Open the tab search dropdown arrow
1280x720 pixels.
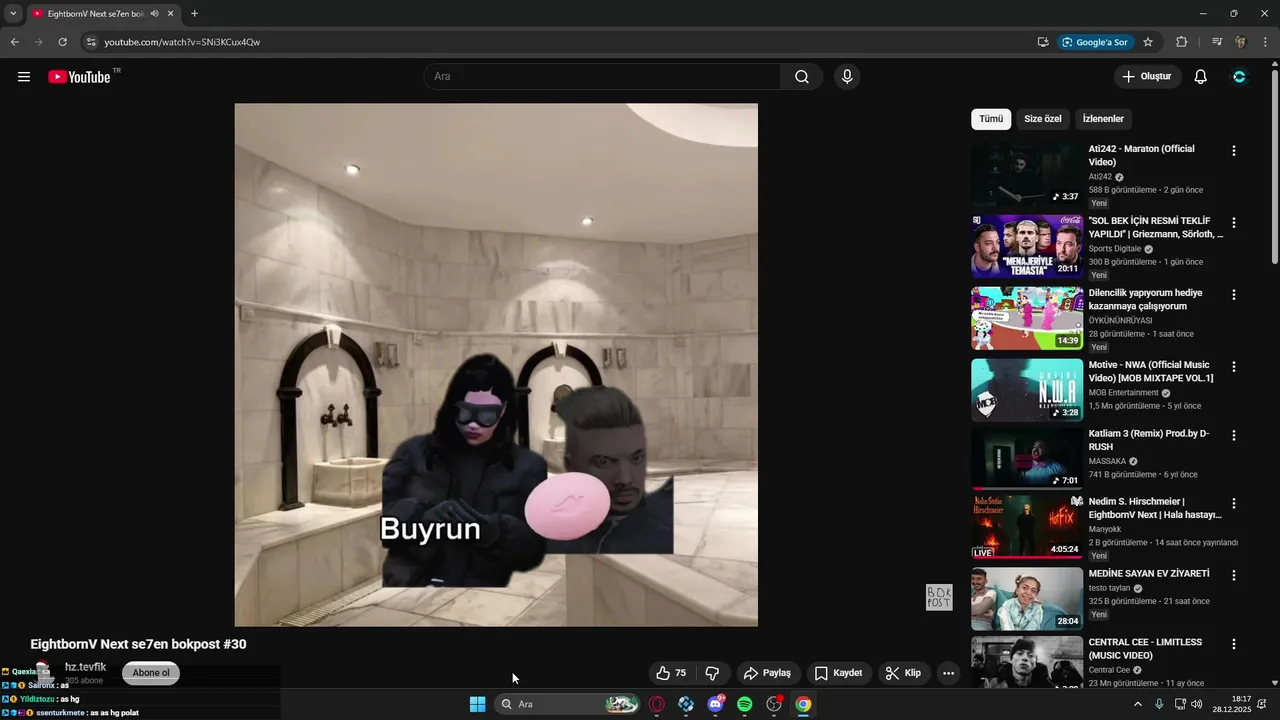[13, 14]
